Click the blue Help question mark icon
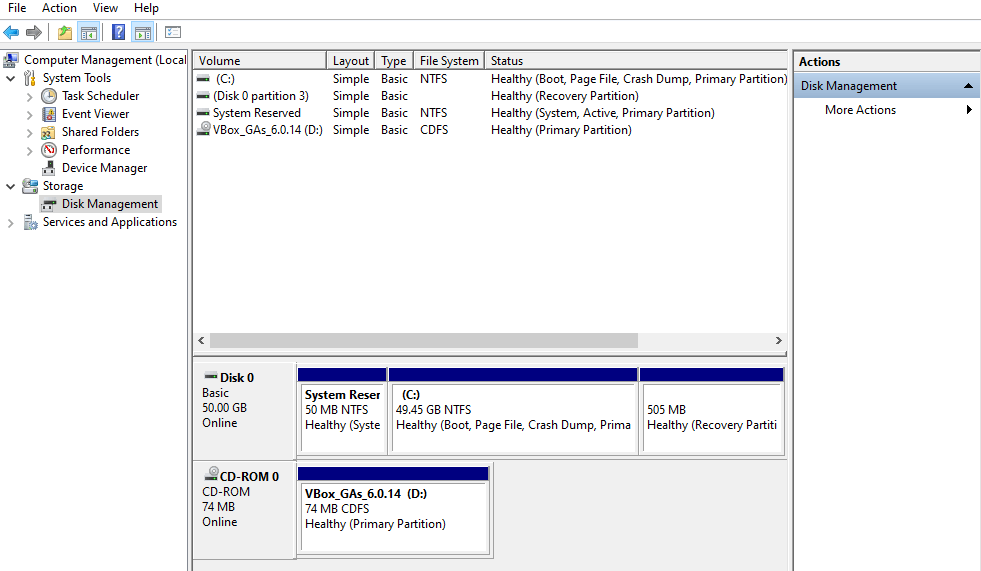 click(x=118, y=33)
